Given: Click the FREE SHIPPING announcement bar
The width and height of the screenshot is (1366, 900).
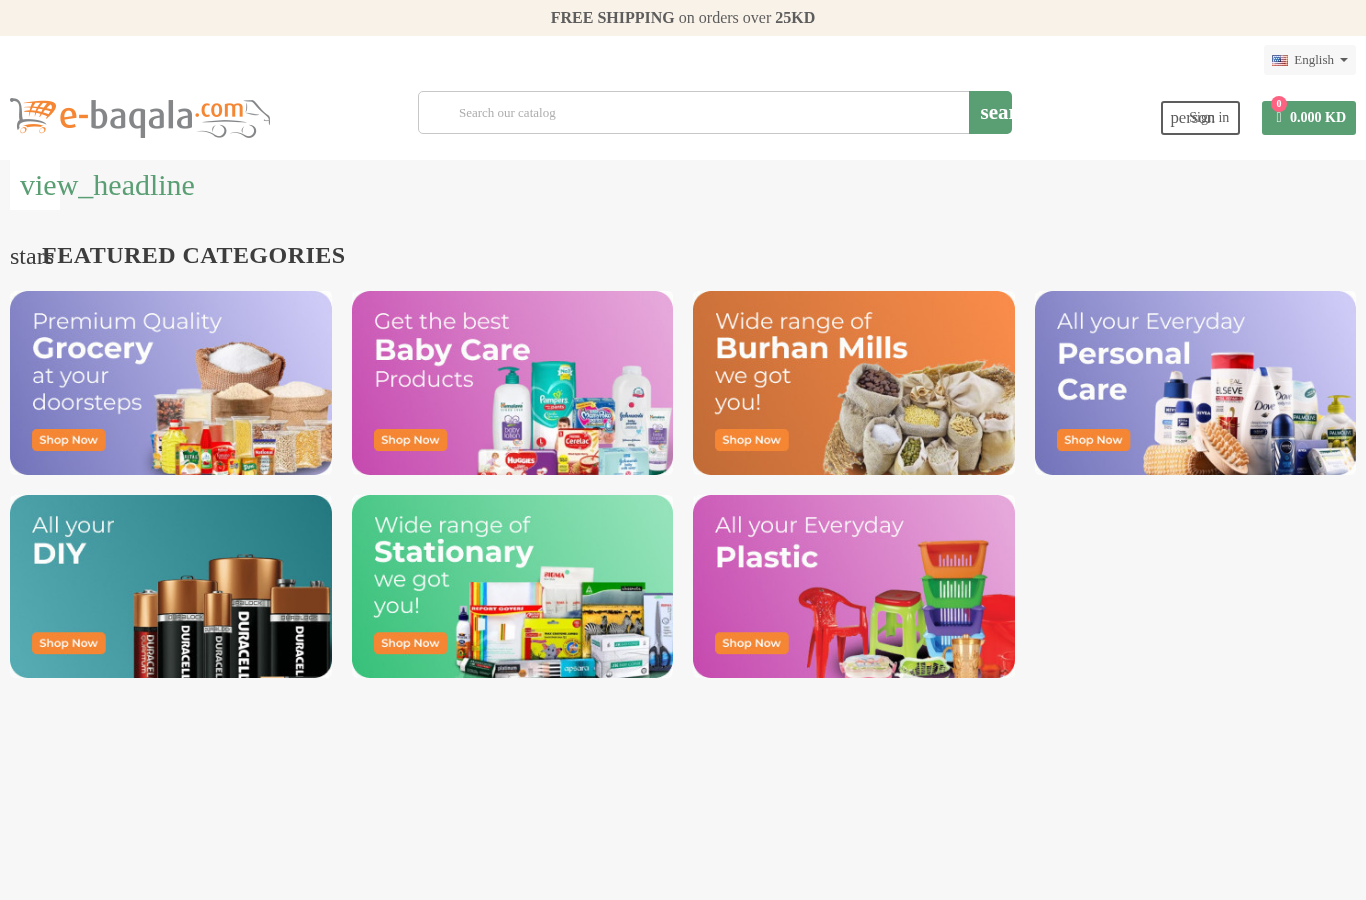Looking at the screenshot, I should tap(683, 18).
